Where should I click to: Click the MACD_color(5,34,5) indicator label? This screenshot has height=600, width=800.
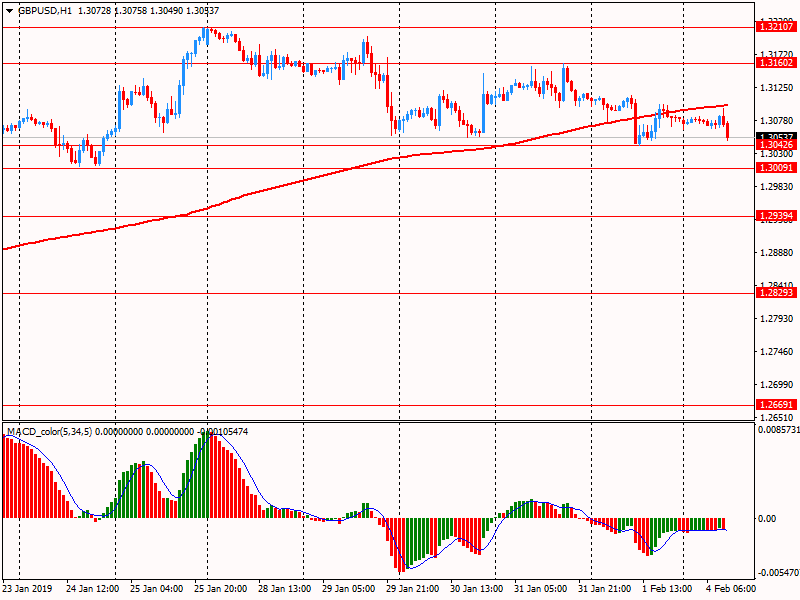[49, 432]
